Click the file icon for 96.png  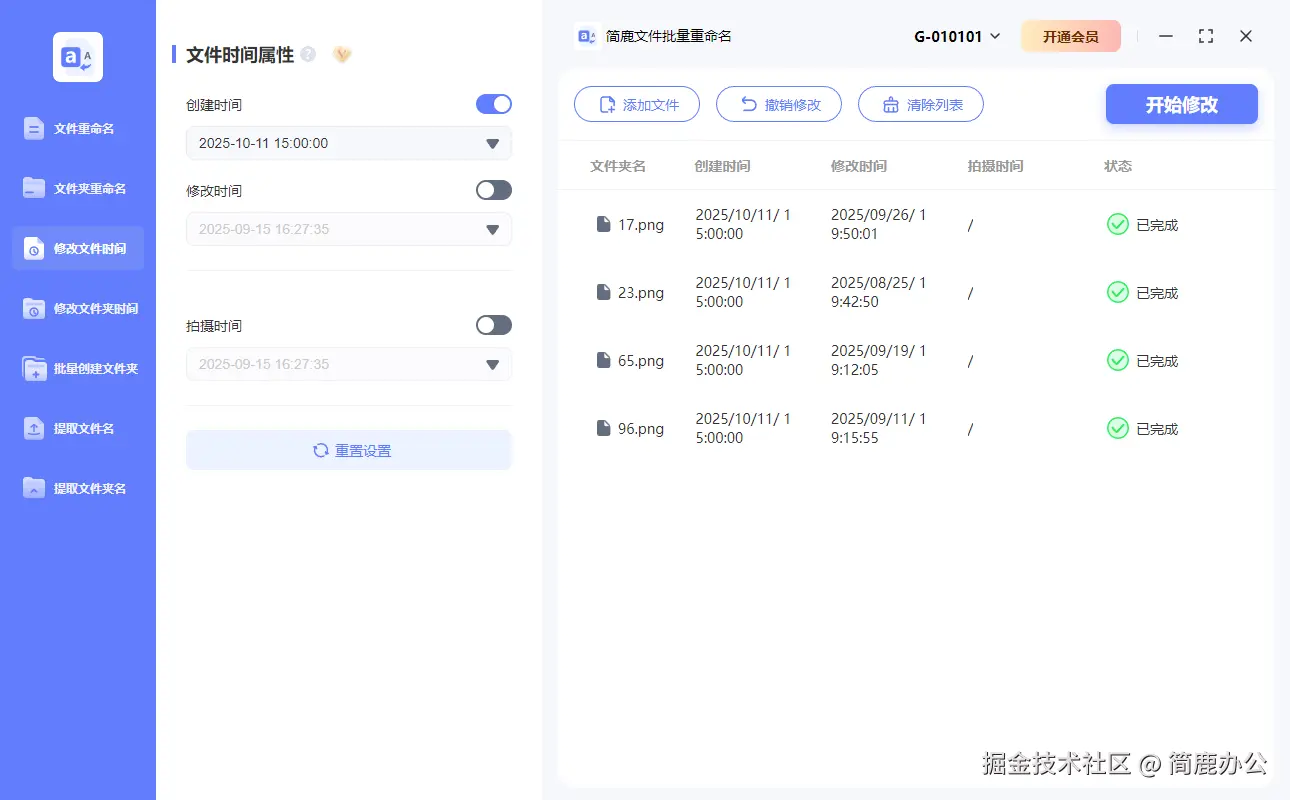[x=603, y=428]
